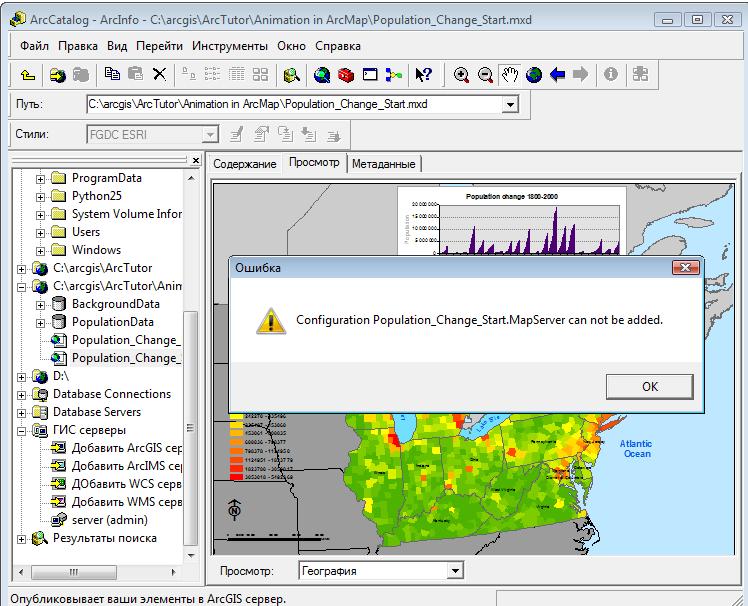This screenshot has width=748, height=606.
Task: Click the greyed forward extent arrow
Action: click(580, 74)
